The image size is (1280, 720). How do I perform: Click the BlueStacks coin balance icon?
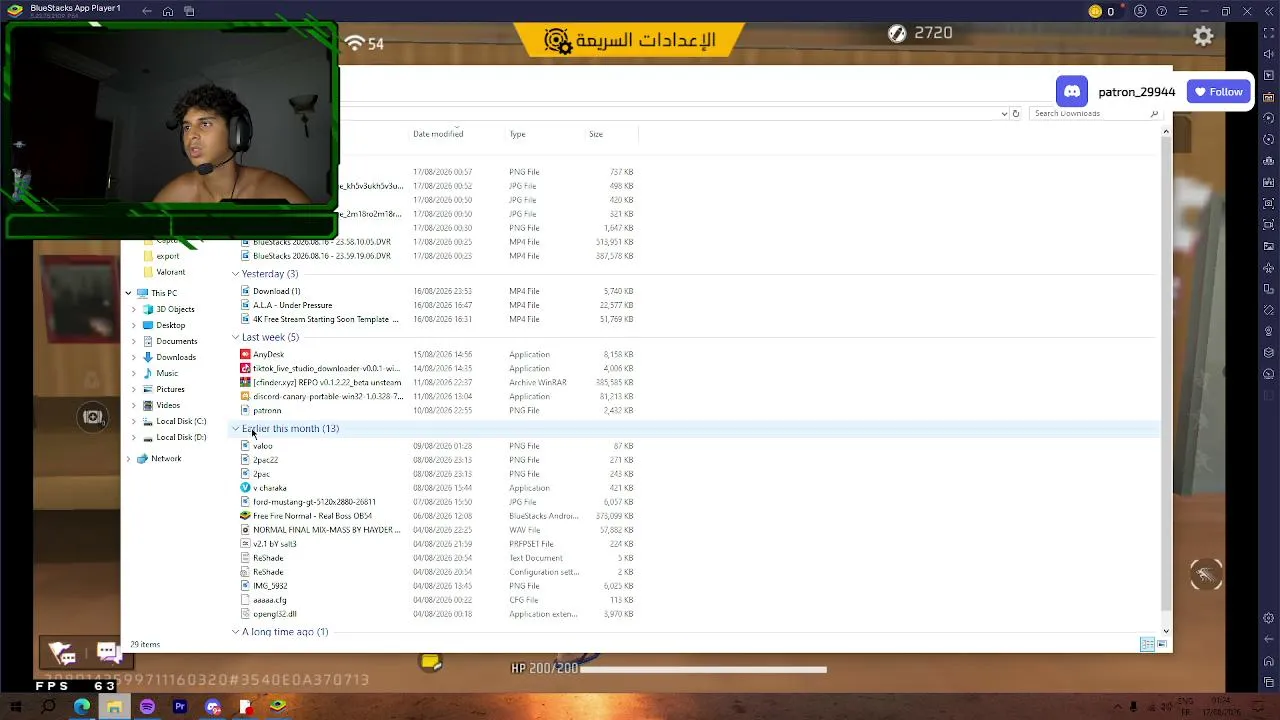tap(1095, 11)
